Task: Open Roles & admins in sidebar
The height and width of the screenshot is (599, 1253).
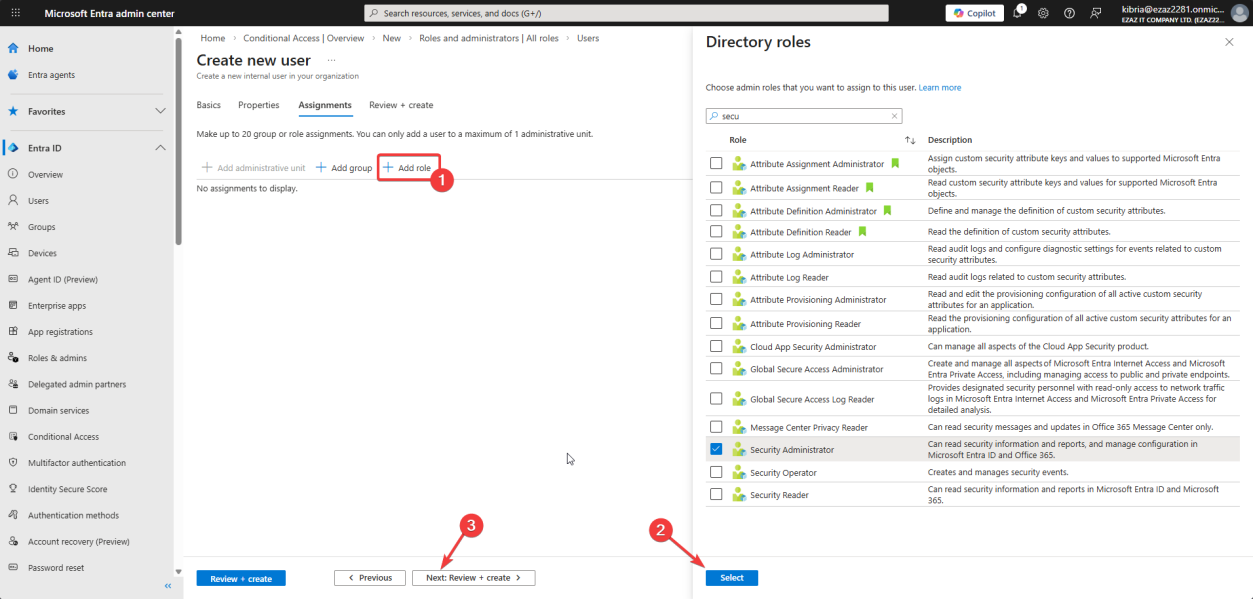Action: pyautogui.click(x=57, y=358)
